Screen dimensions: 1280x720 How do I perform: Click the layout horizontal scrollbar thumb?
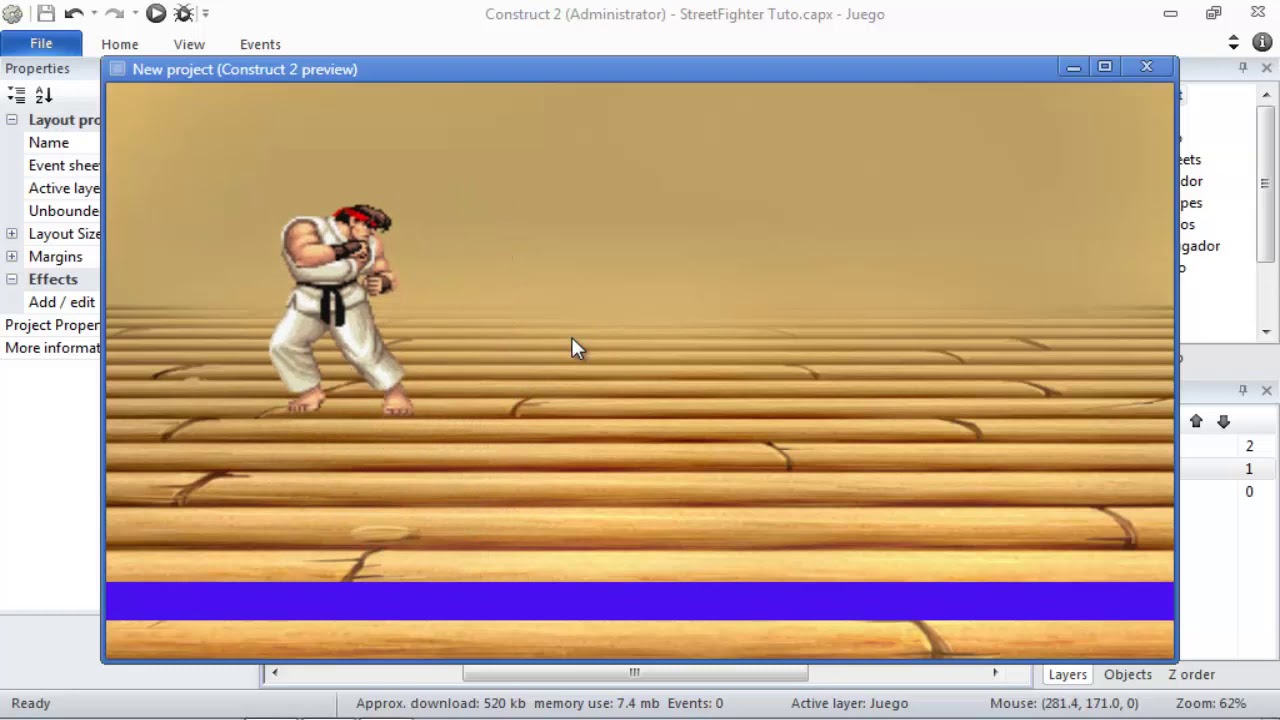(x=634, y=673)
